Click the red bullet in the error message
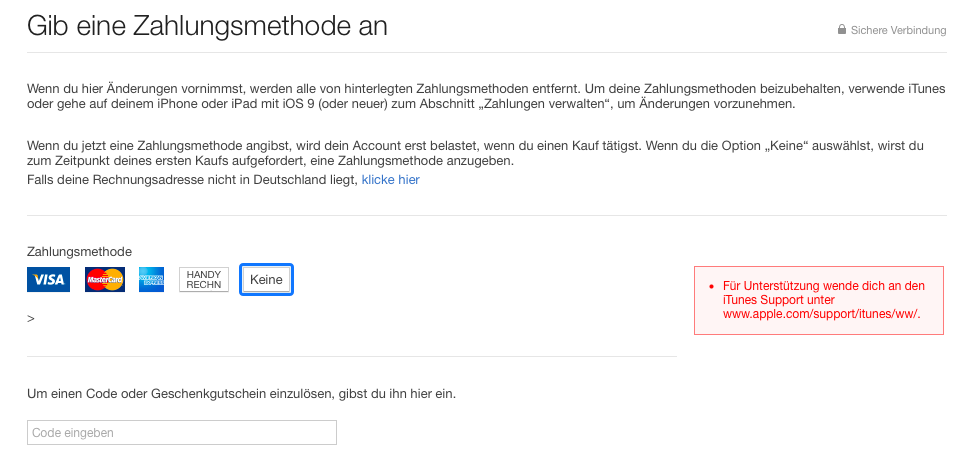Image resolution: width=971 pixels, height=472 pixels. tap(711, 286)
